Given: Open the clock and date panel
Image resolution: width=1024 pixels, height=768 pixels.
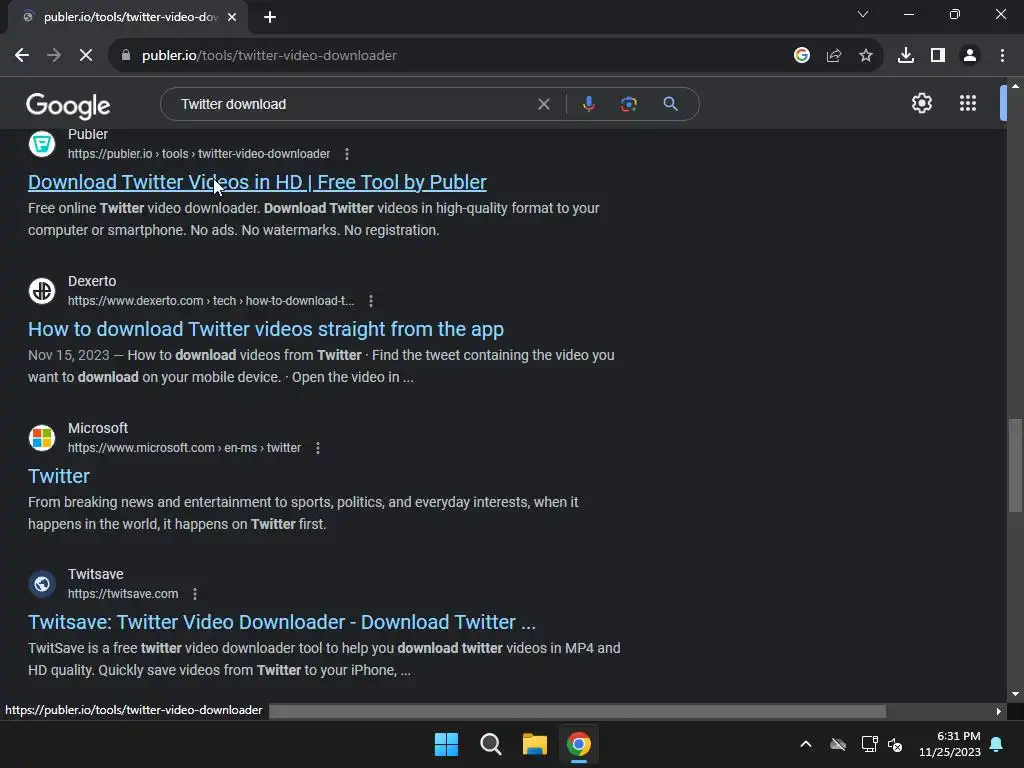Looking at the screenshot, I should [950, 744].
